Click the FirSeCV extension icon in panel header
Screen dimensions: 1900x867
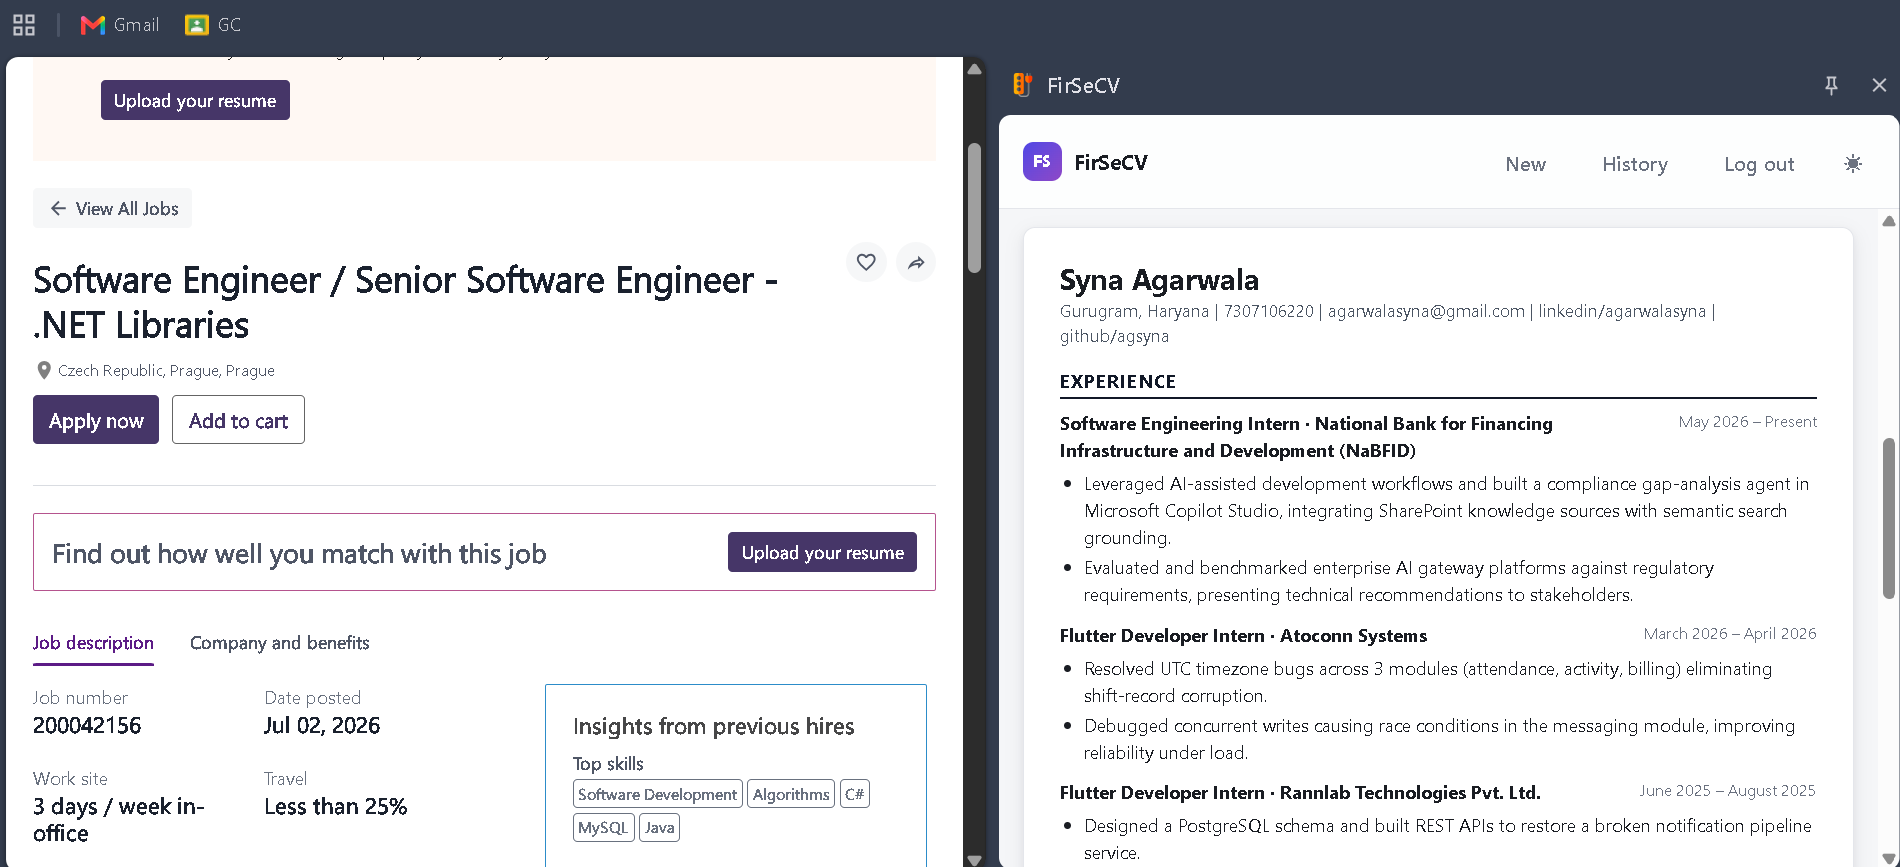(1022, 85)
